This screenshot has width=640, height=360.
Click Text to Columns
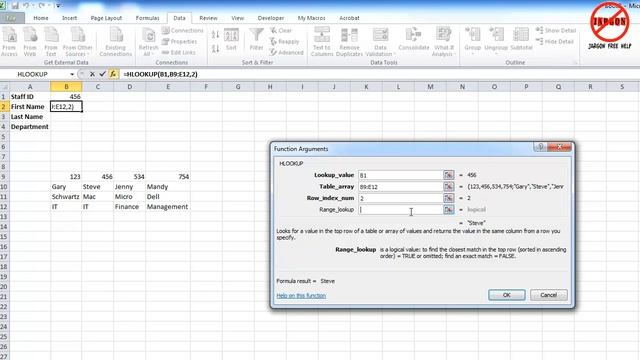[322, 42]
